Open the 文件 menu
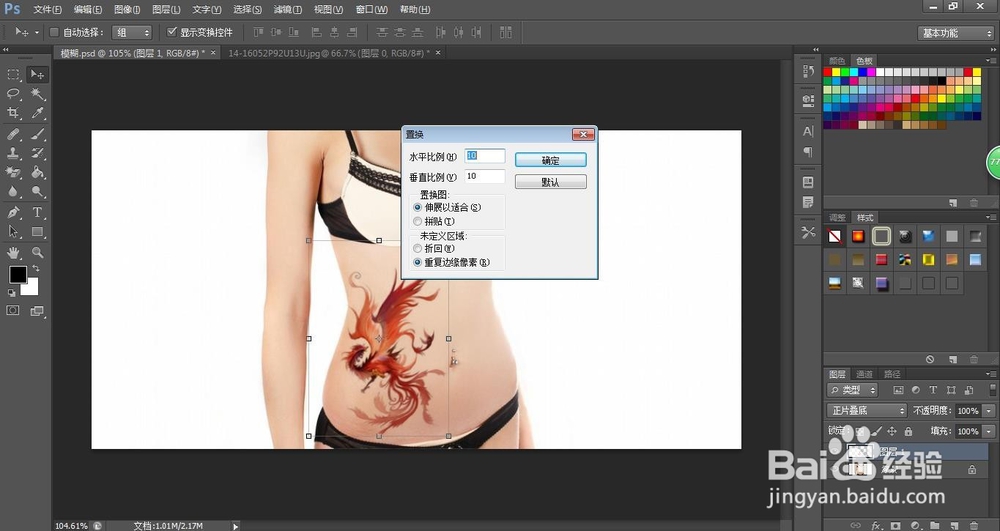Viewport: 1000px width, 531px height. point(48,10)
